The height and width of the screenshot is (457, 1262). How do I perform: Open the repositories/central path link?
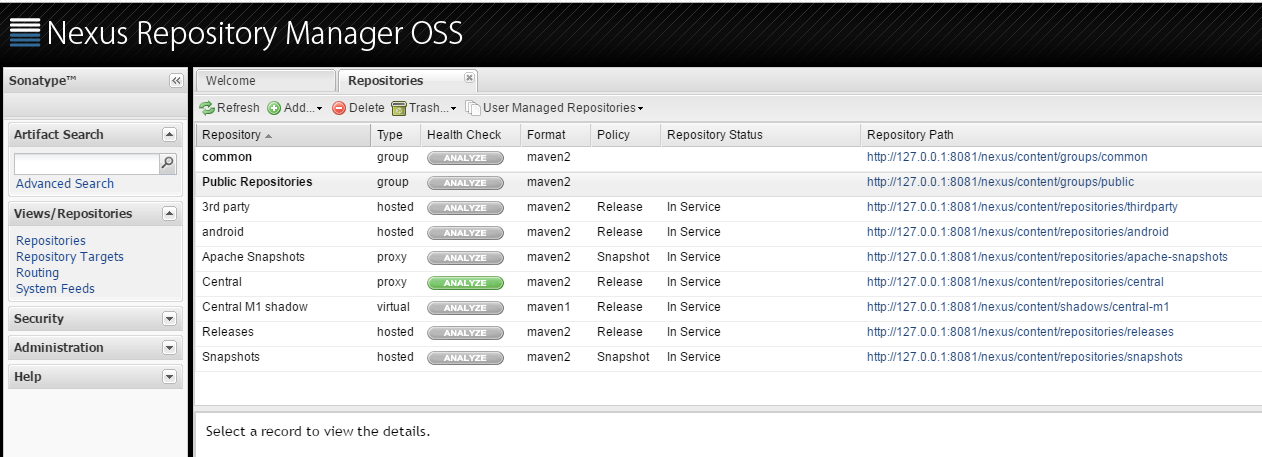click(1015, 282)
